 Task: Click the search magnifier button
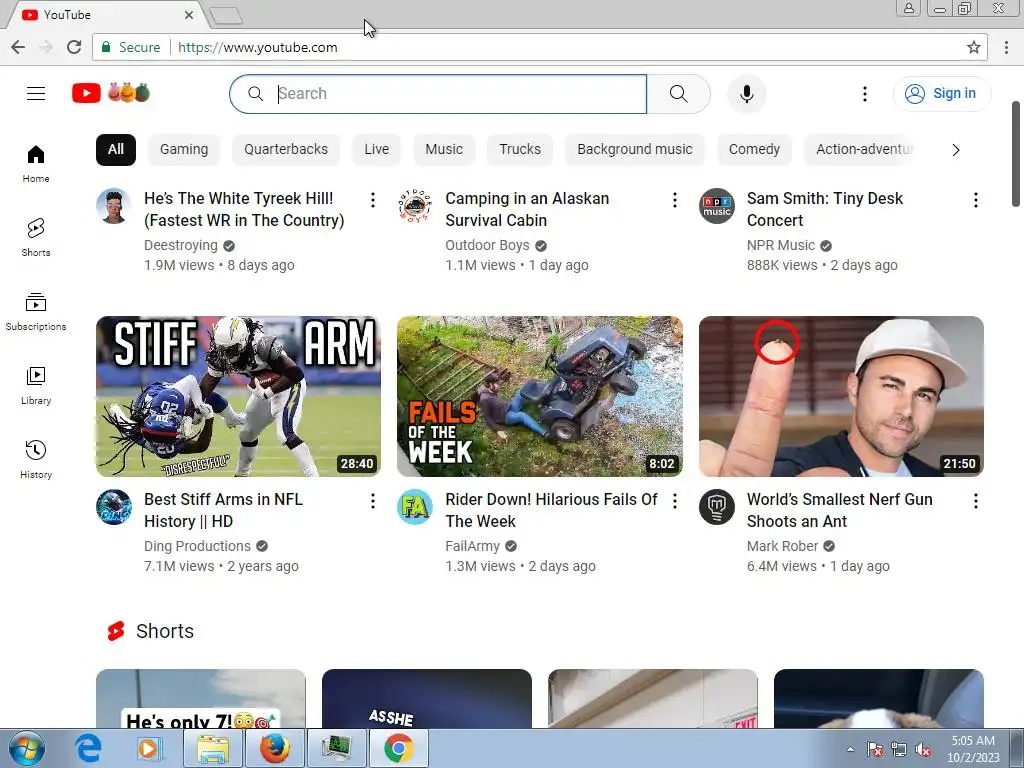click(679, 94)
